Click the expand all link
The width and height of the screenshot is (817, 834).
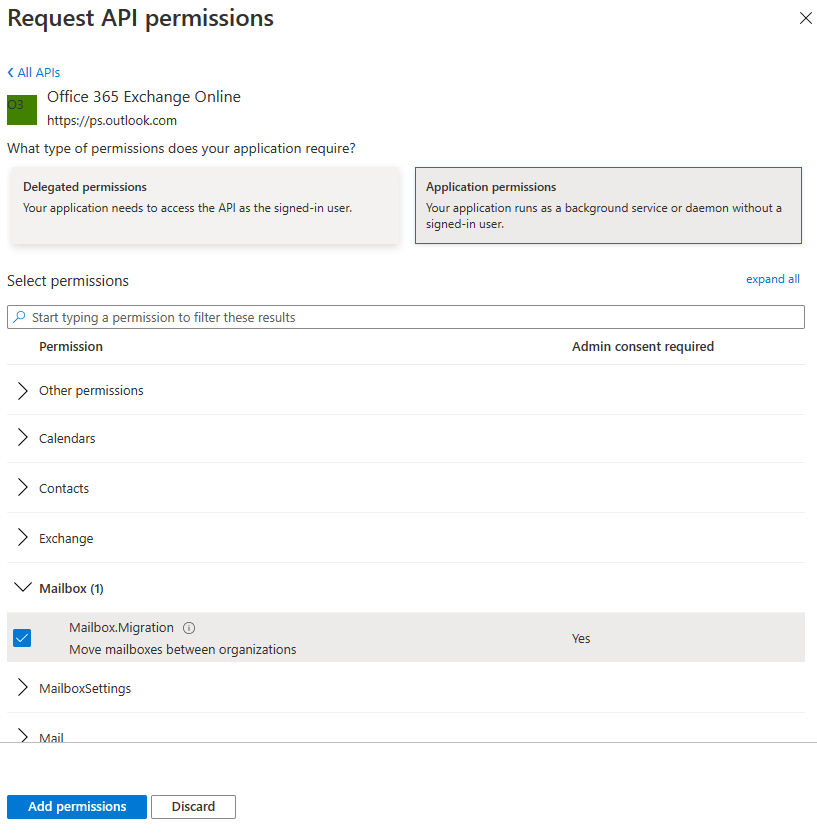point(772,279)
